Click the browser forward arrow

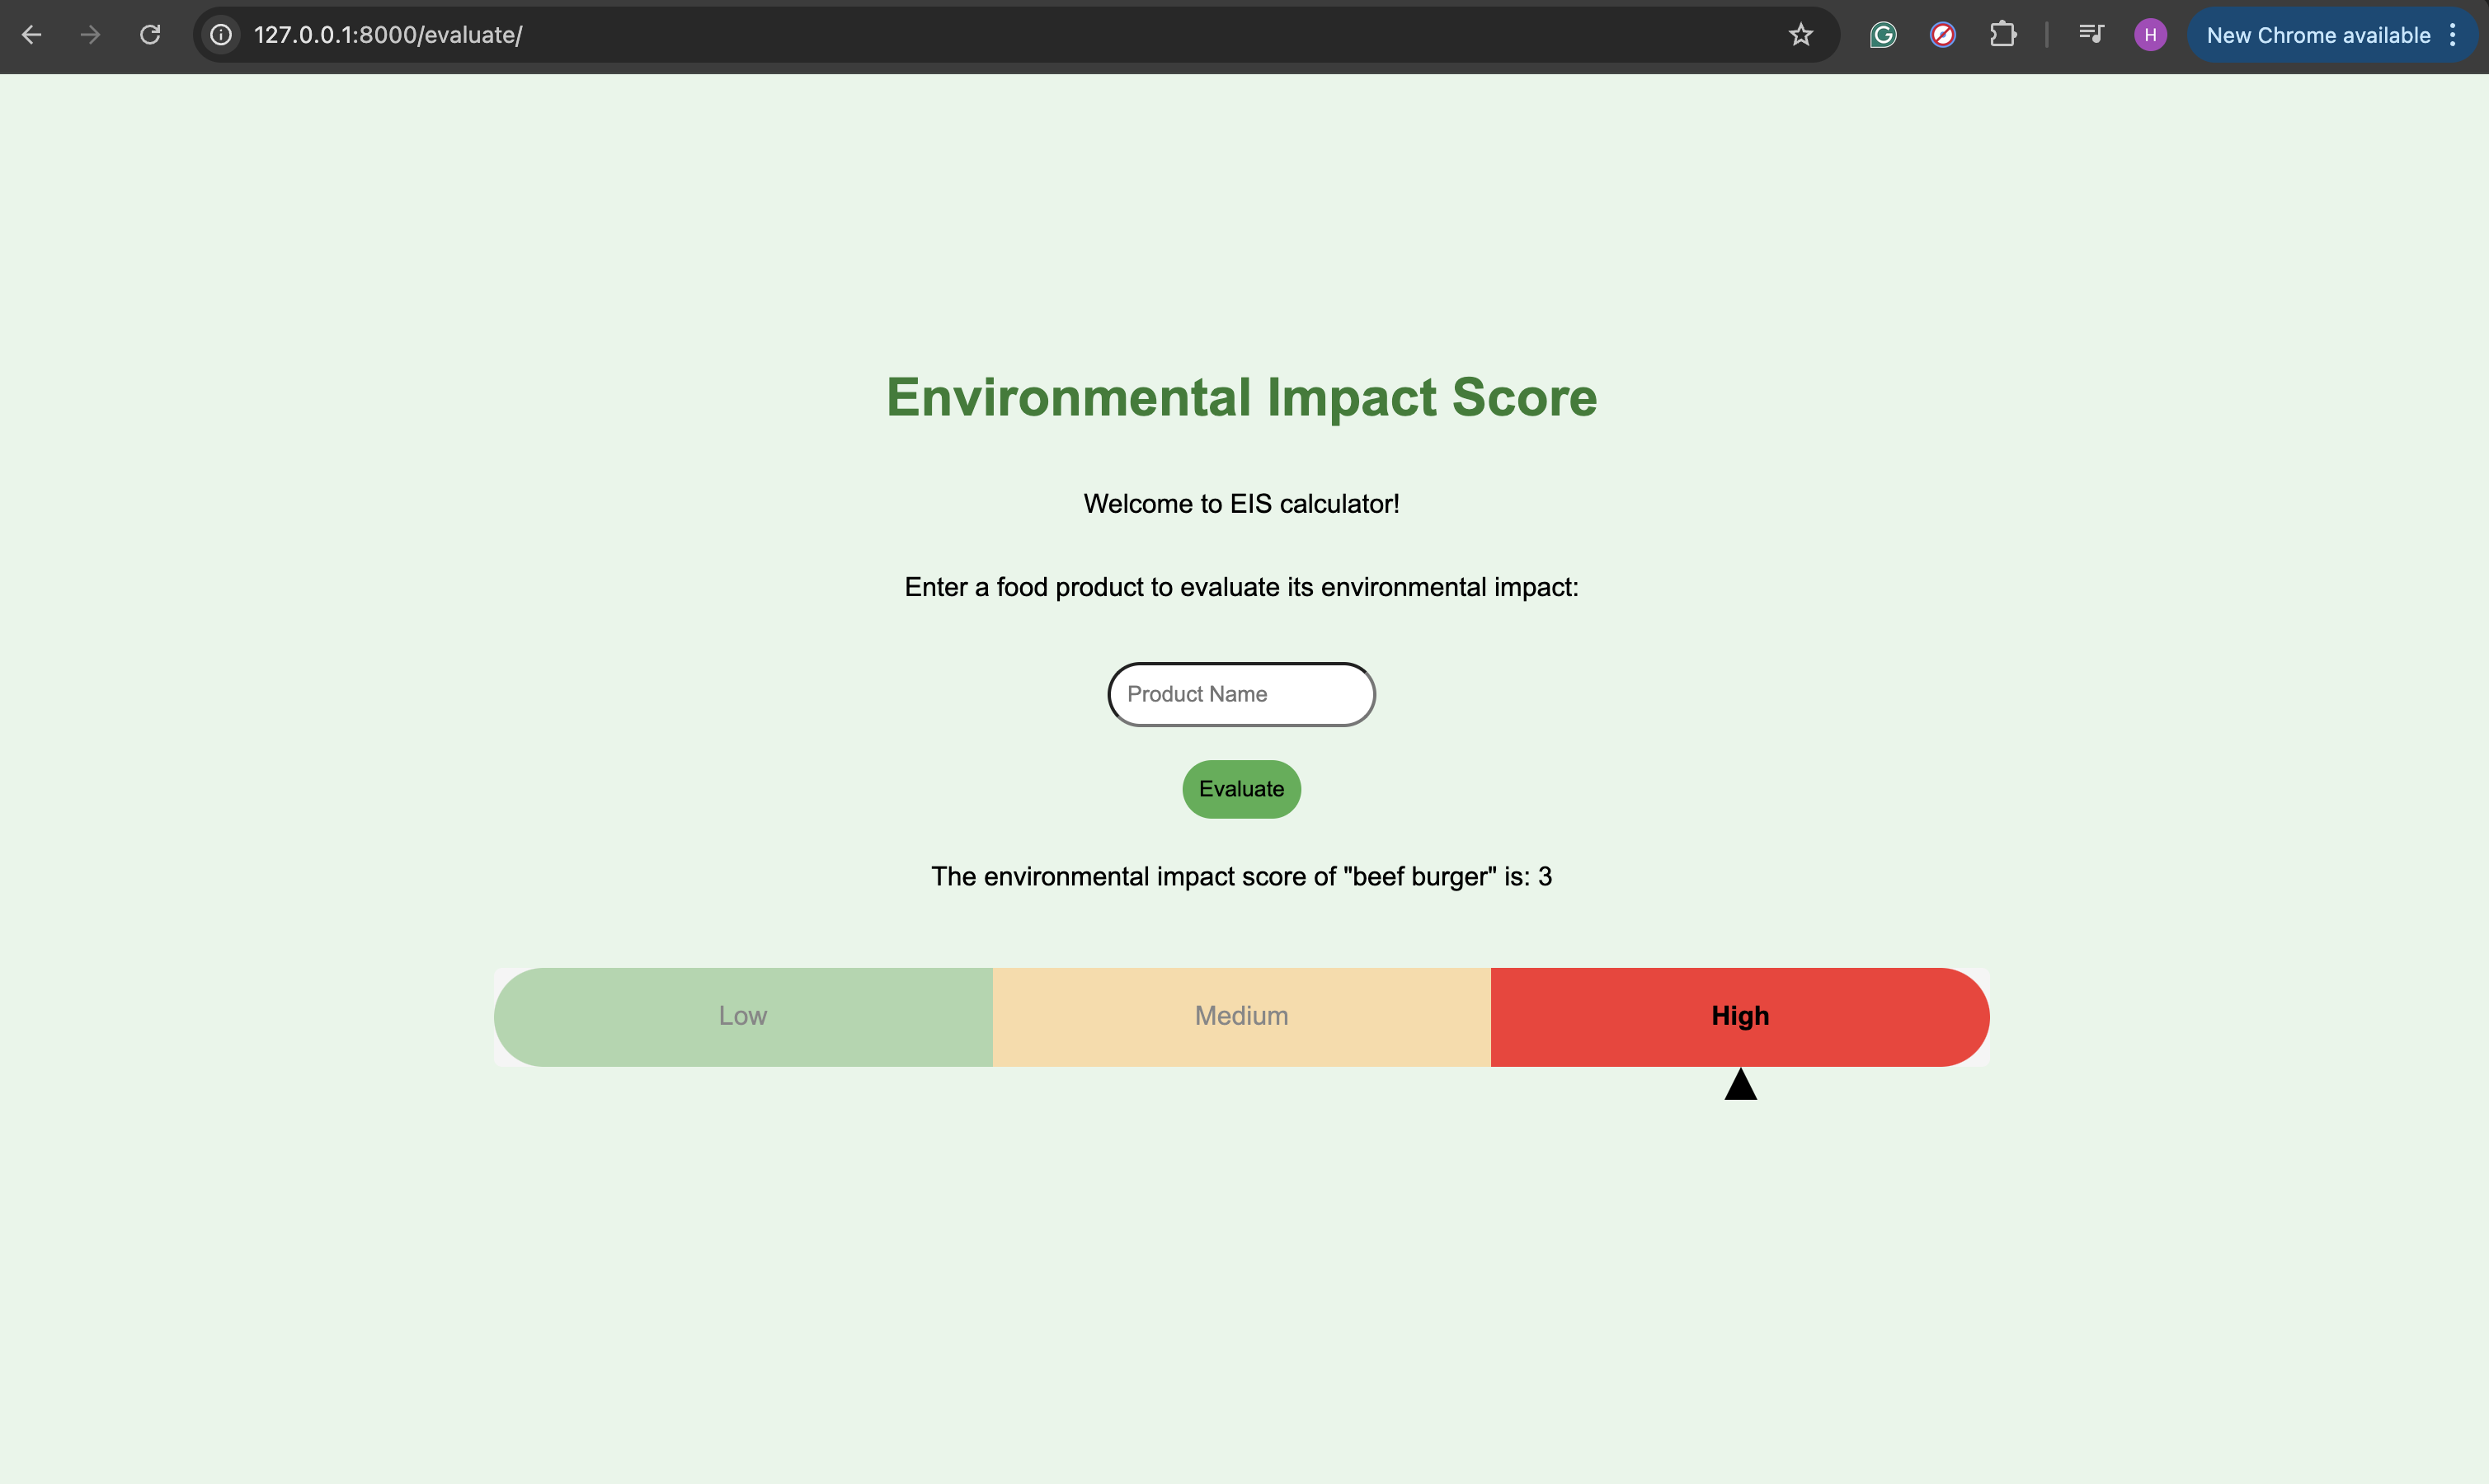[91, 35]
